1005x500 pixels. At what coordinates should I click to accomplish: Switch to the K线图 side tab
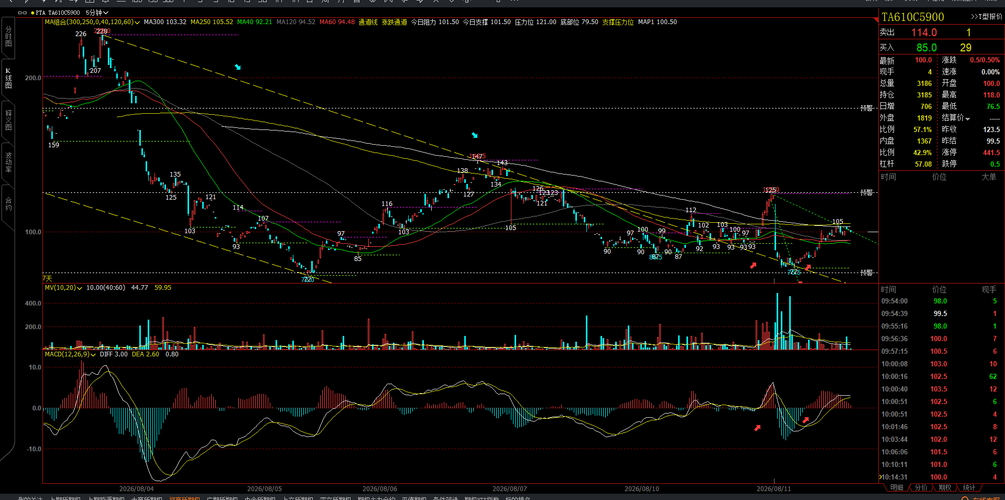click(8, 78)
